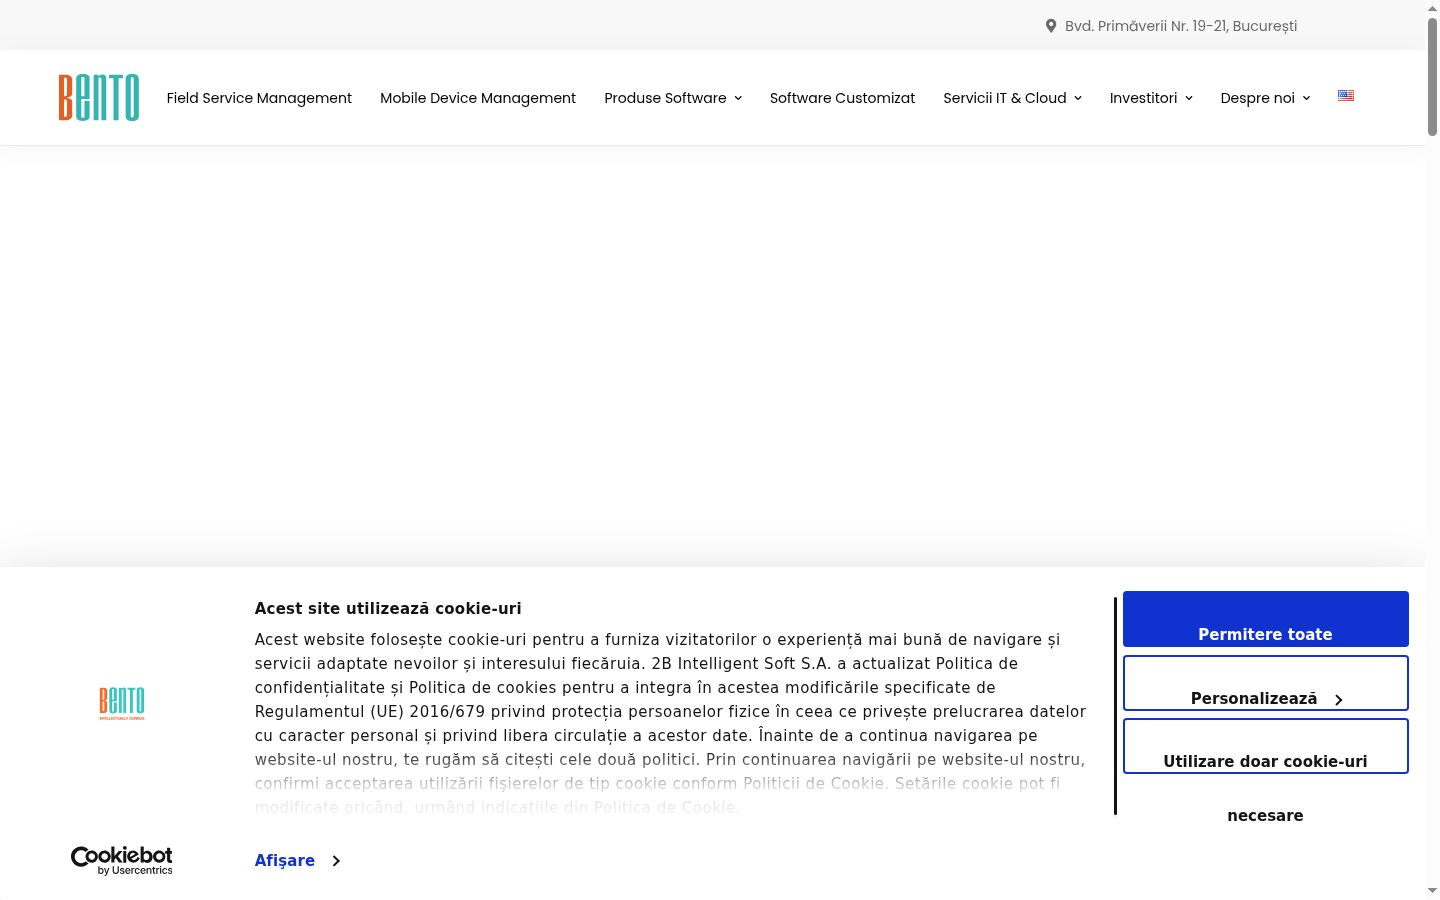Expand the Servicii IT & Cloud menu
Image resolution: width=1440 pixels, height=900 pixels.
(x=1012, y=98)
